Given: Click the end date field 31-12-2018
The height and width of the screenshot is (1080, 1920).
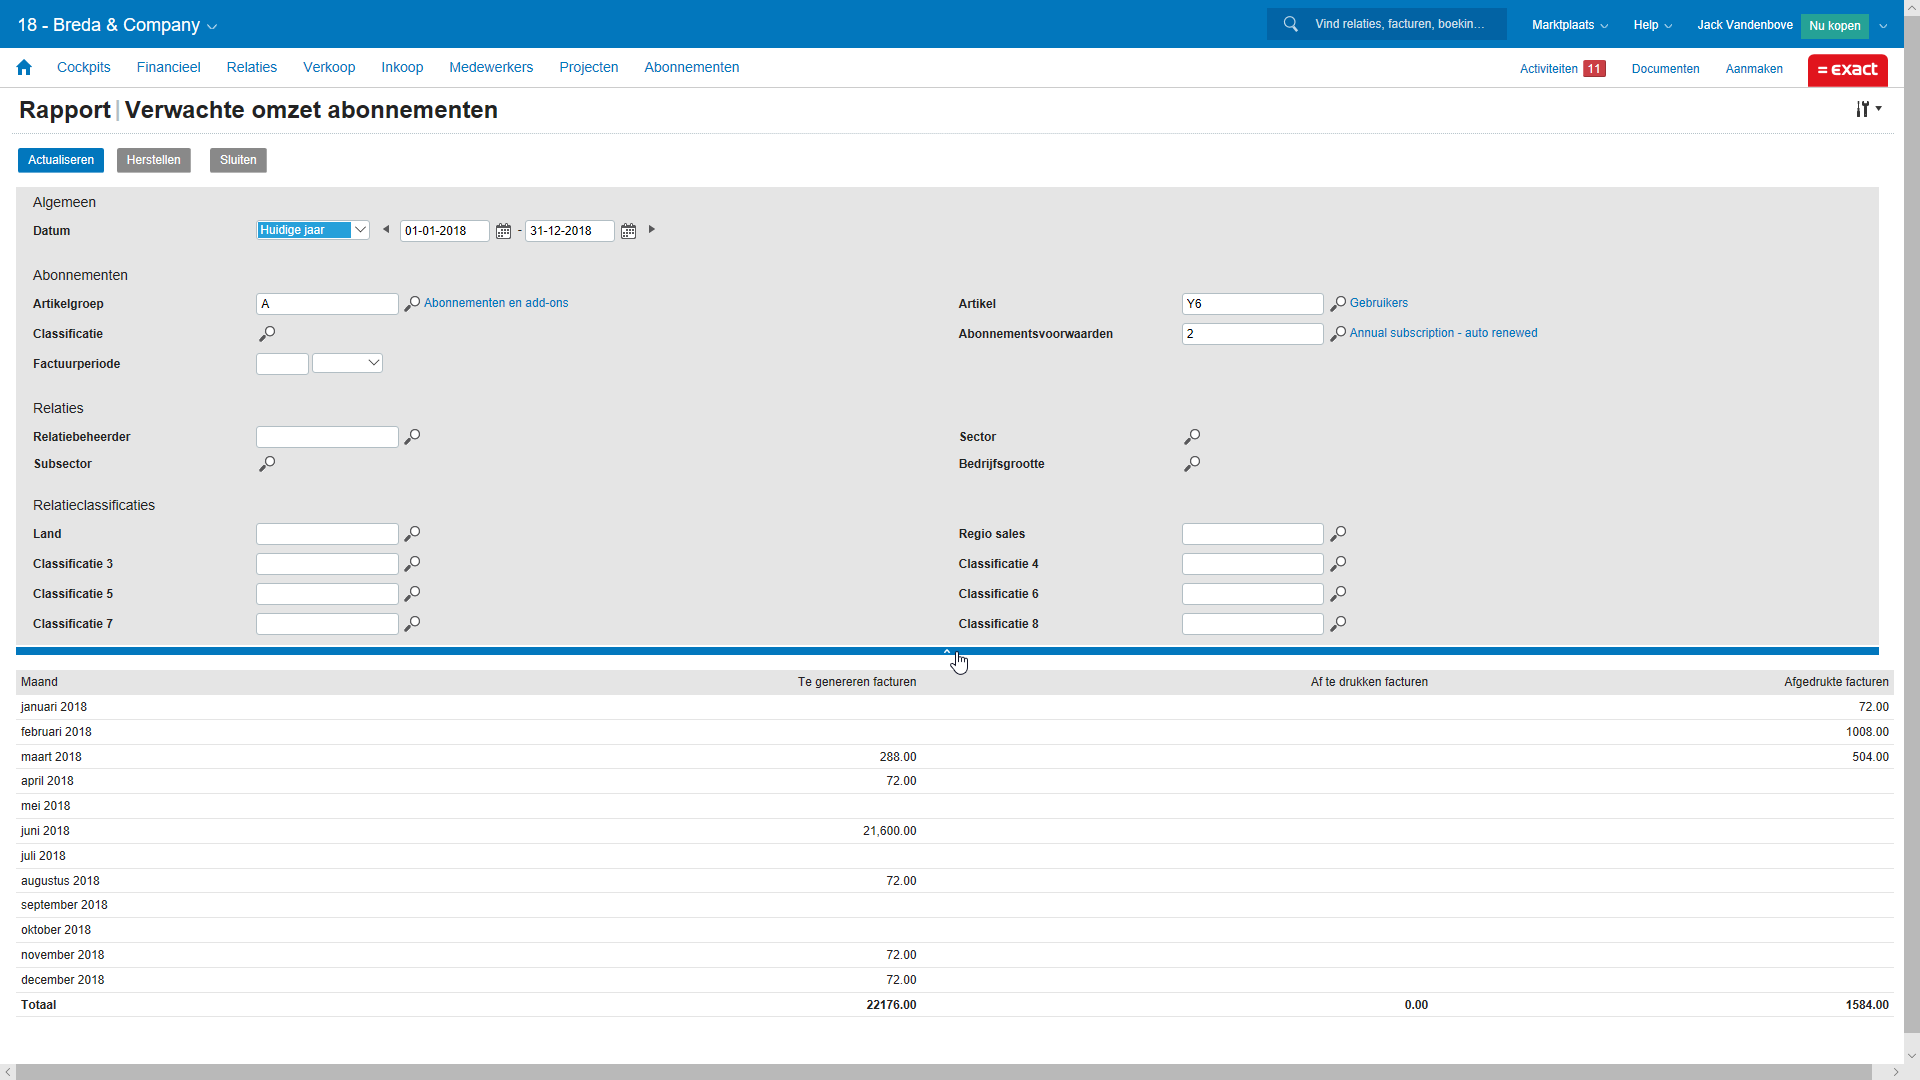Looking at the screenshot, I should [x=570, y=231].
